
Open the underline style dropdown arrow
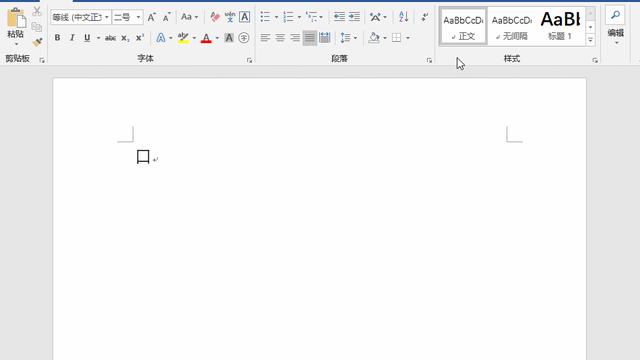(x=98, y=38)
